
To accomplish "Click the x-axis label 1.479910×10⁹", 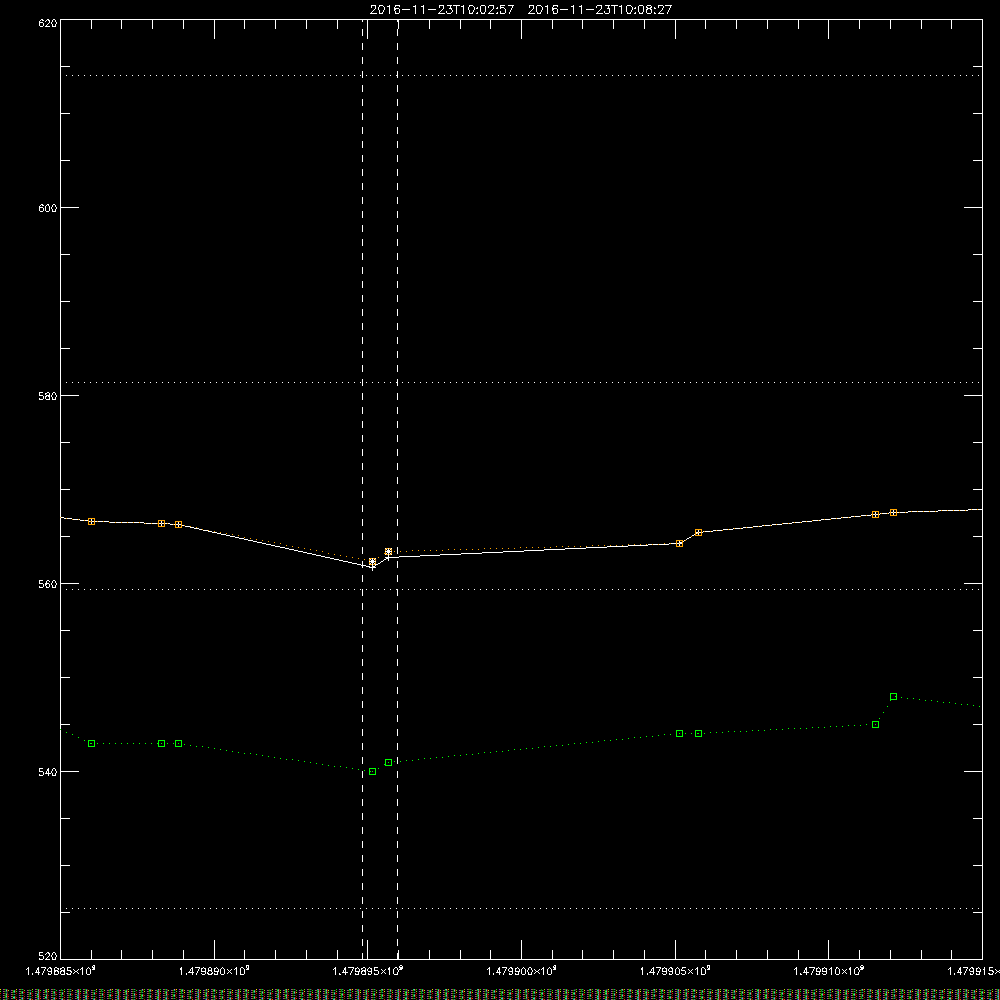I will click(x=829, y=971).
